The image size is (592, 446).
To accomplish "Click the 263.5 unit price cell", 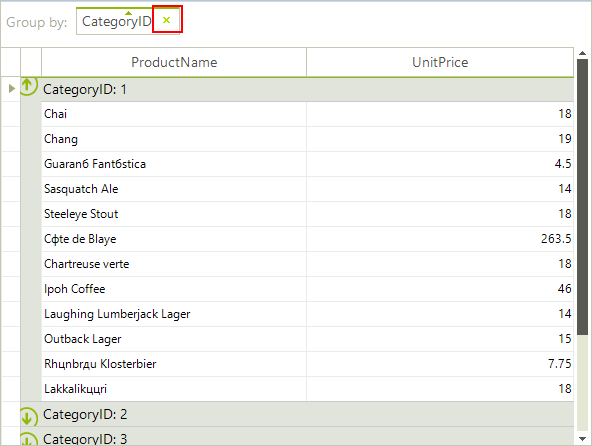I will click(440, 239).
